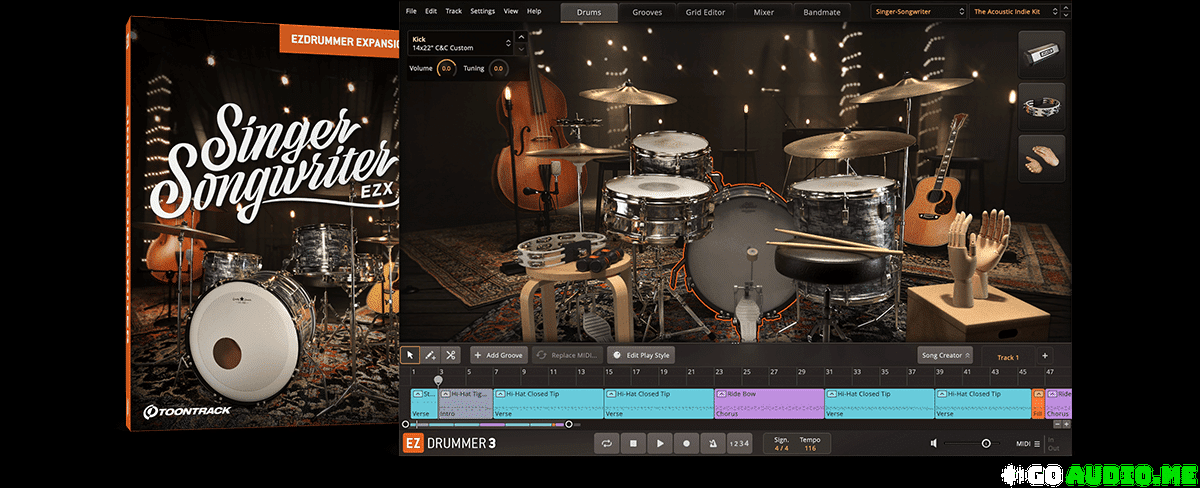Toggle the metronome click
Screen dimensions: 1200x488
(711, 443)
